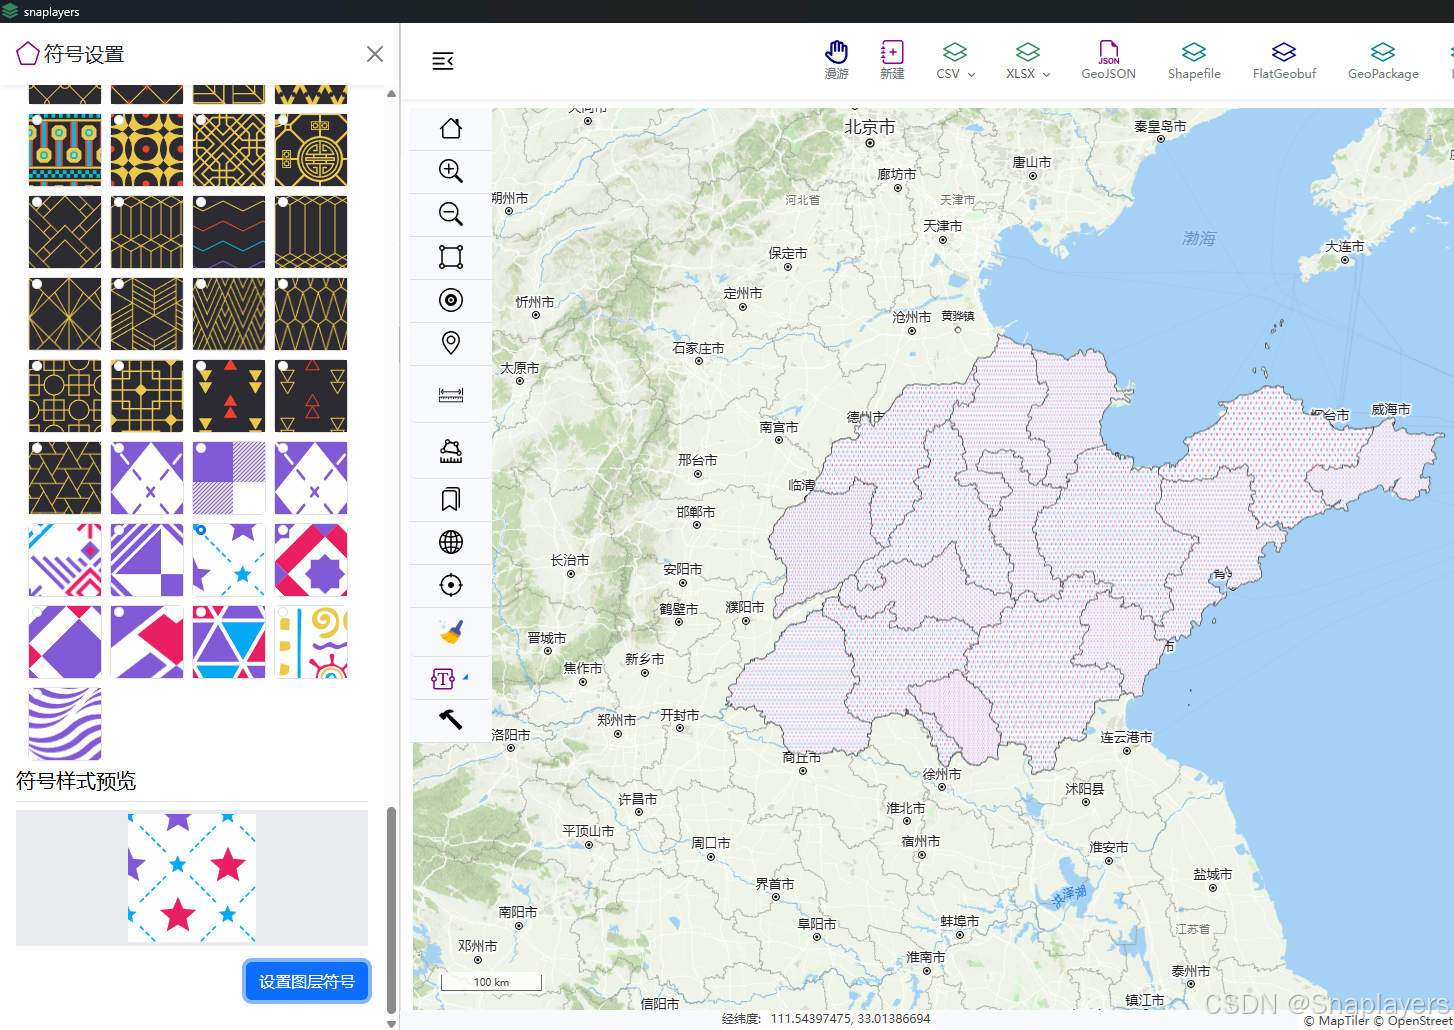This screenshot has width=1454, height=1030.
Task: Expand the XLSX dropdown chevron
Action: pos(1046,75)
